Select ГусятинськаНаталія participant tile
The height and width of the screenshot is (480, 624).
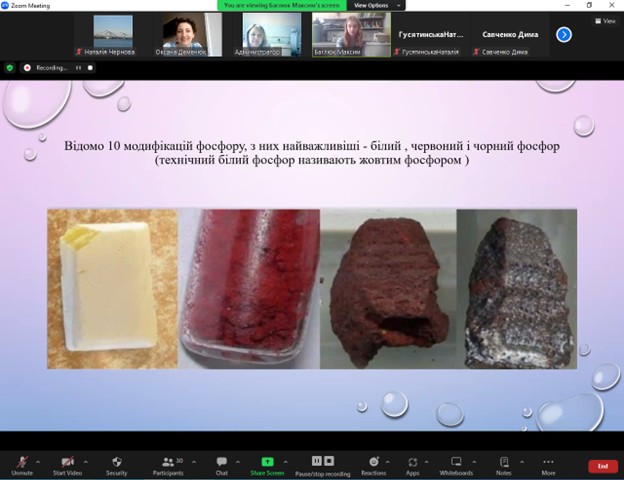click(x=431, y=35)
